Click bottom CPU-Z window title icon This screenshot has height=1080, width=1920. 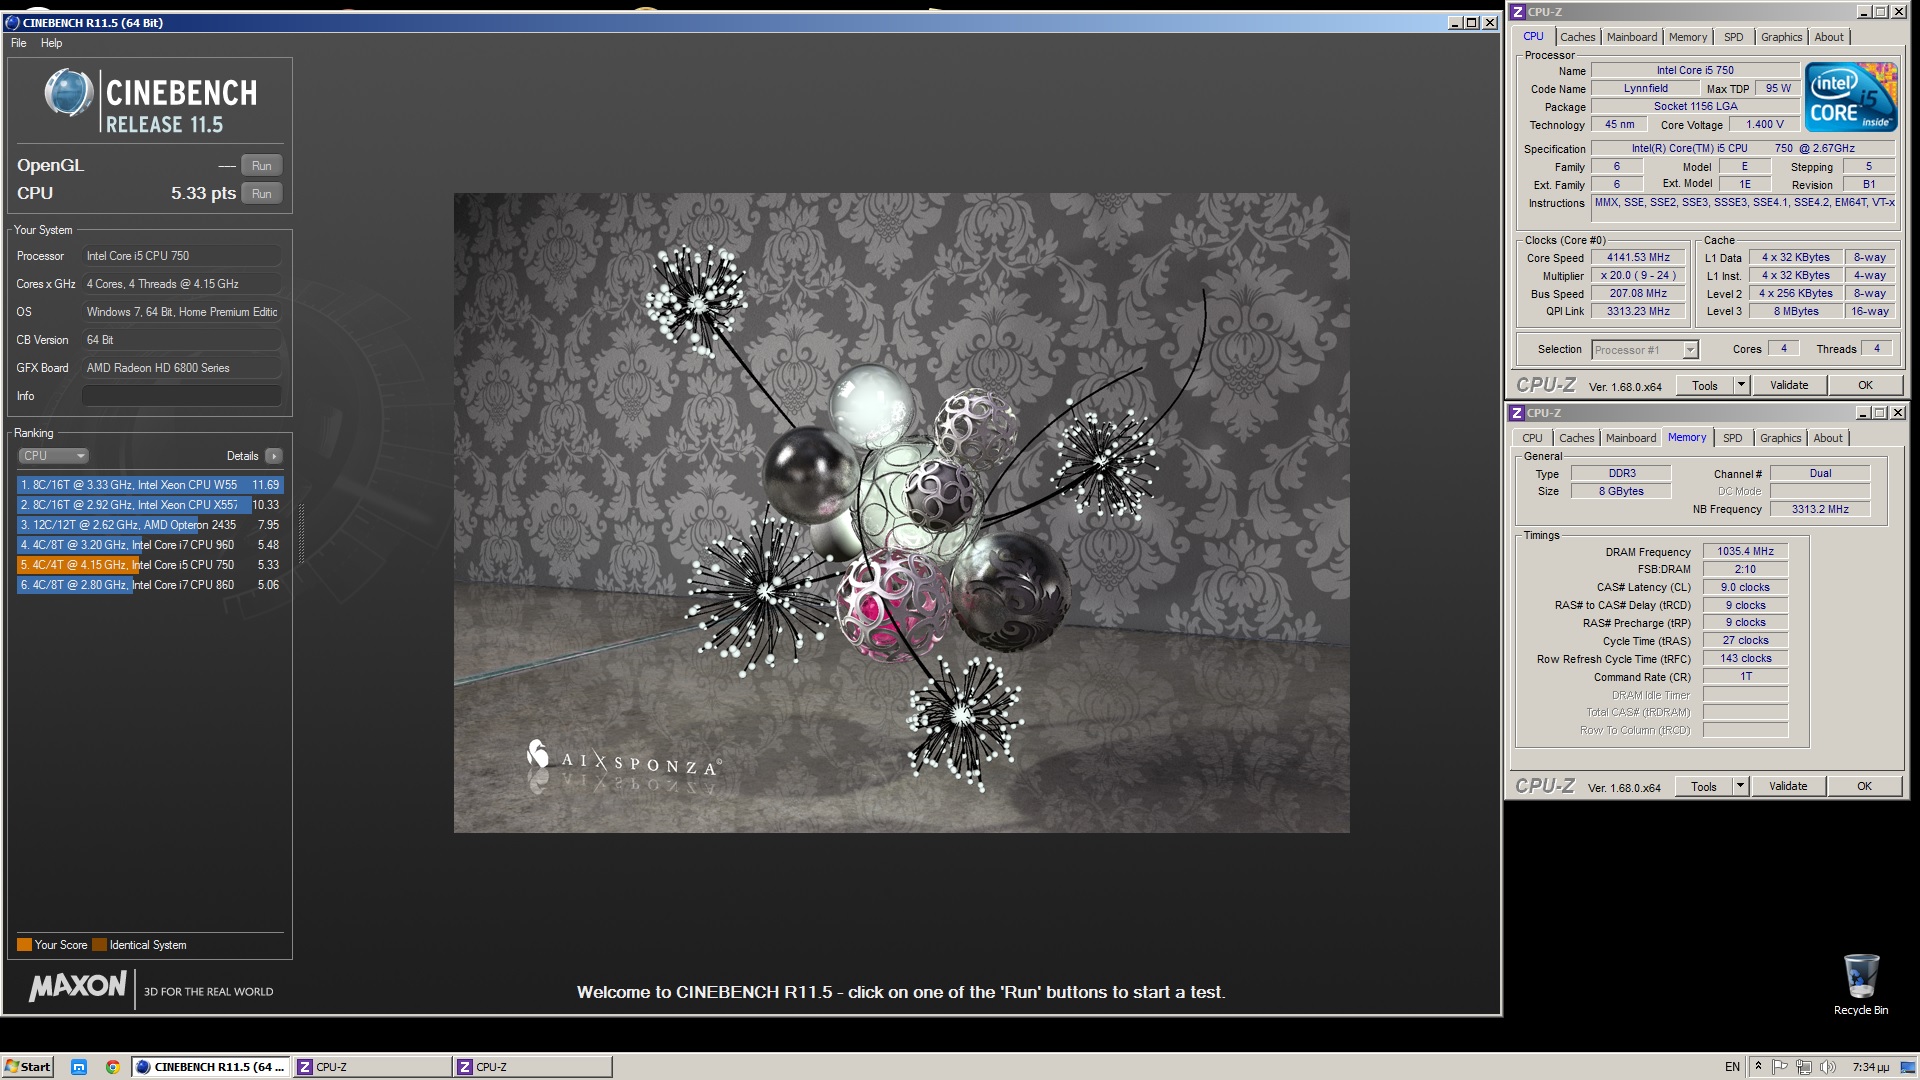tap(1517, 413)
